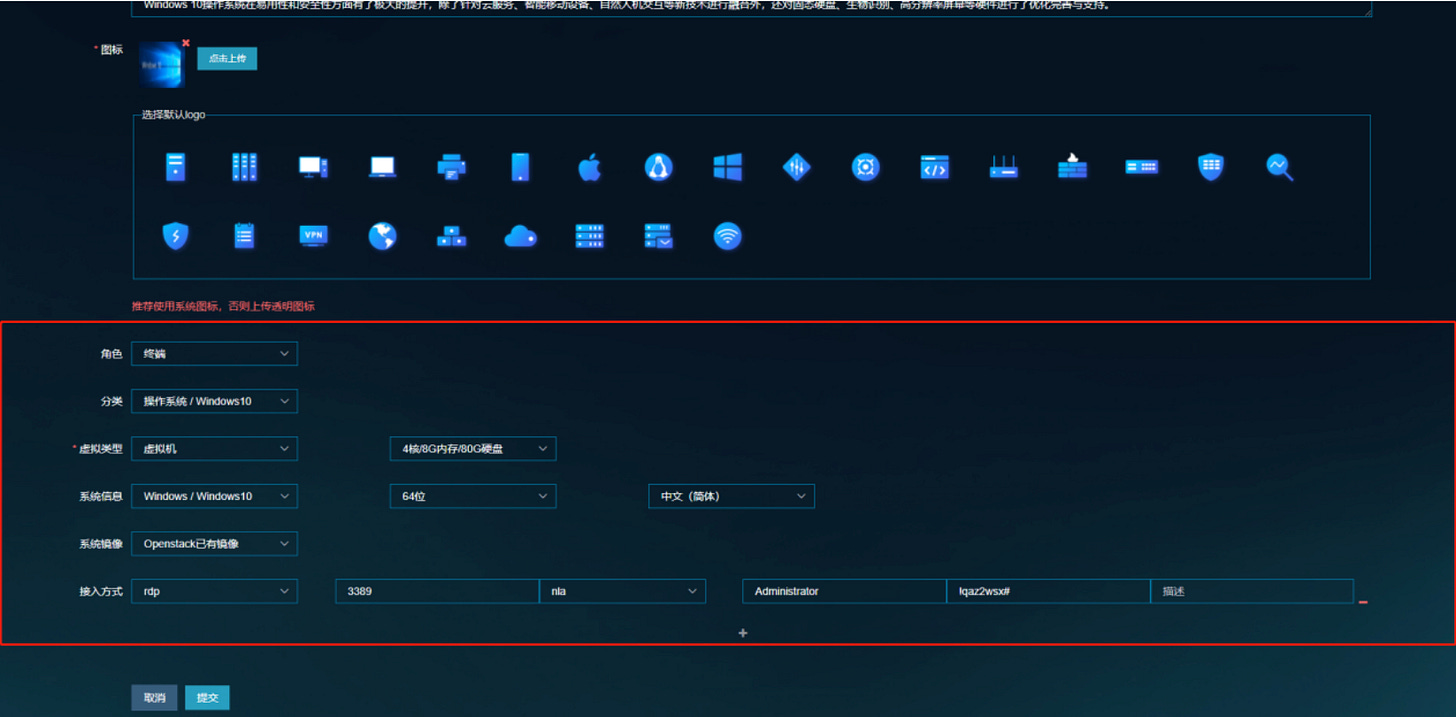The image size is (1456, 717).
Task: Pick the Linux penguin logo
Action: 658,167
